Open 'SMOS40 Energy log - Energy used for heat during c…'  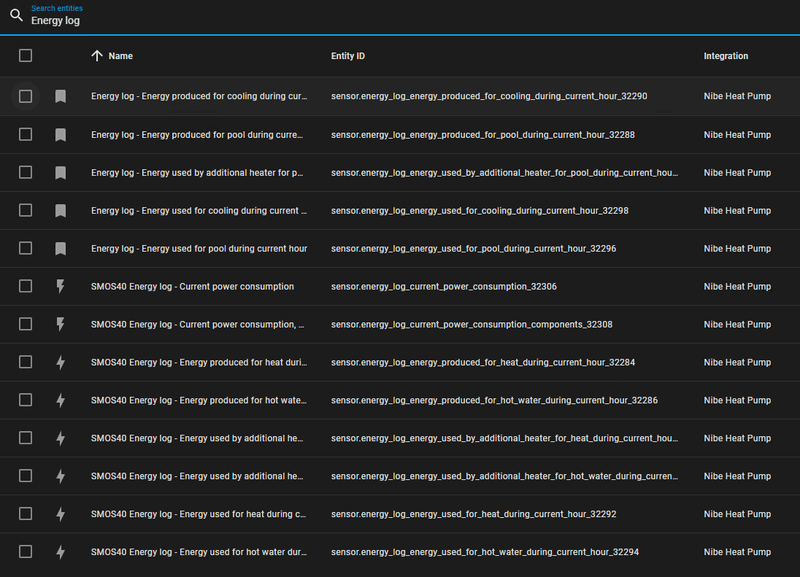pos(198,514)
